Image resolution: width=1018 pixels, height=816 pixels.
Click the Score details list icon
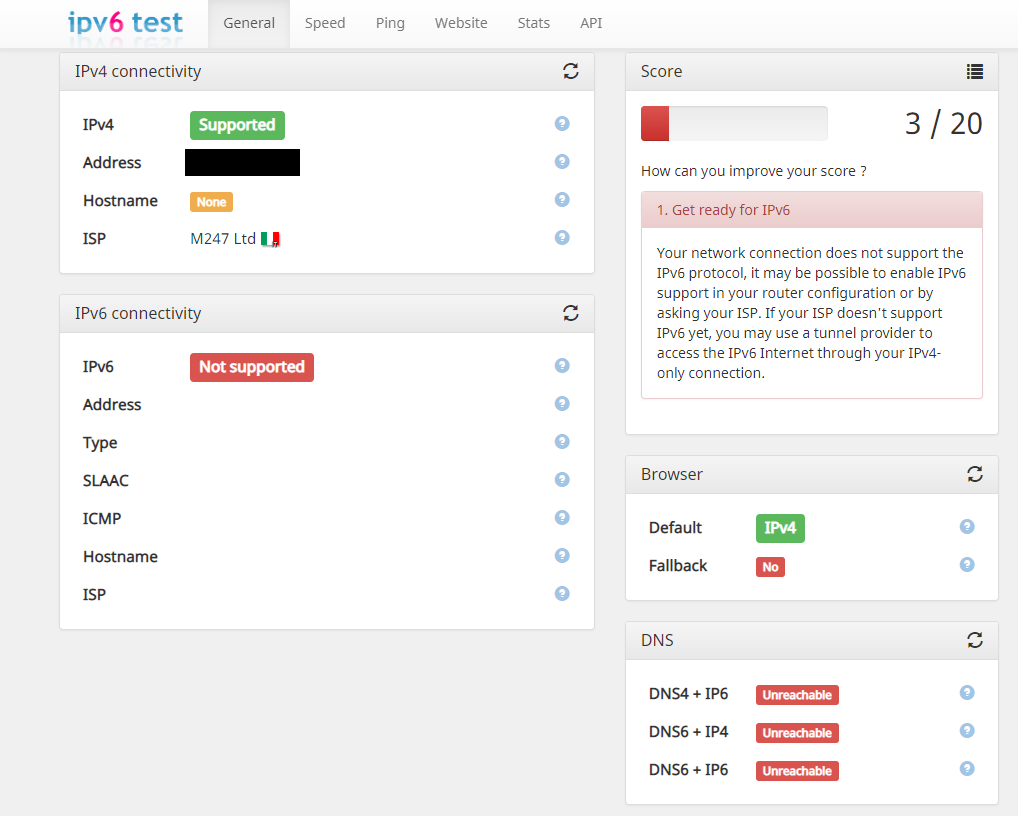click(975, 71)
